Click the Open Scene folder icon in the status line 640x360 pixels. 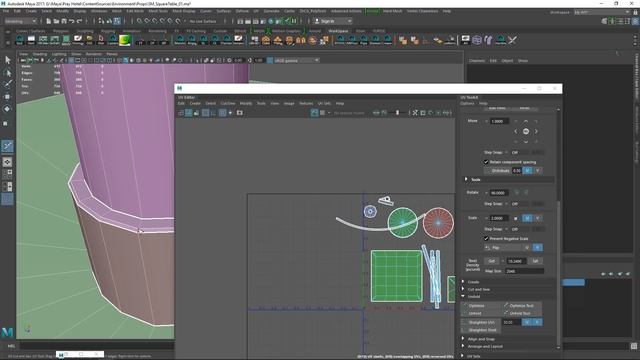point(56,21)
